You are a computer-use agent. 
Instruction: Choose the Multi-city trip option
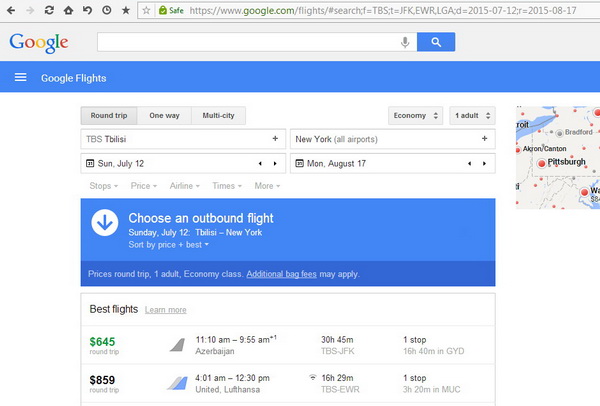coord(217,115)
